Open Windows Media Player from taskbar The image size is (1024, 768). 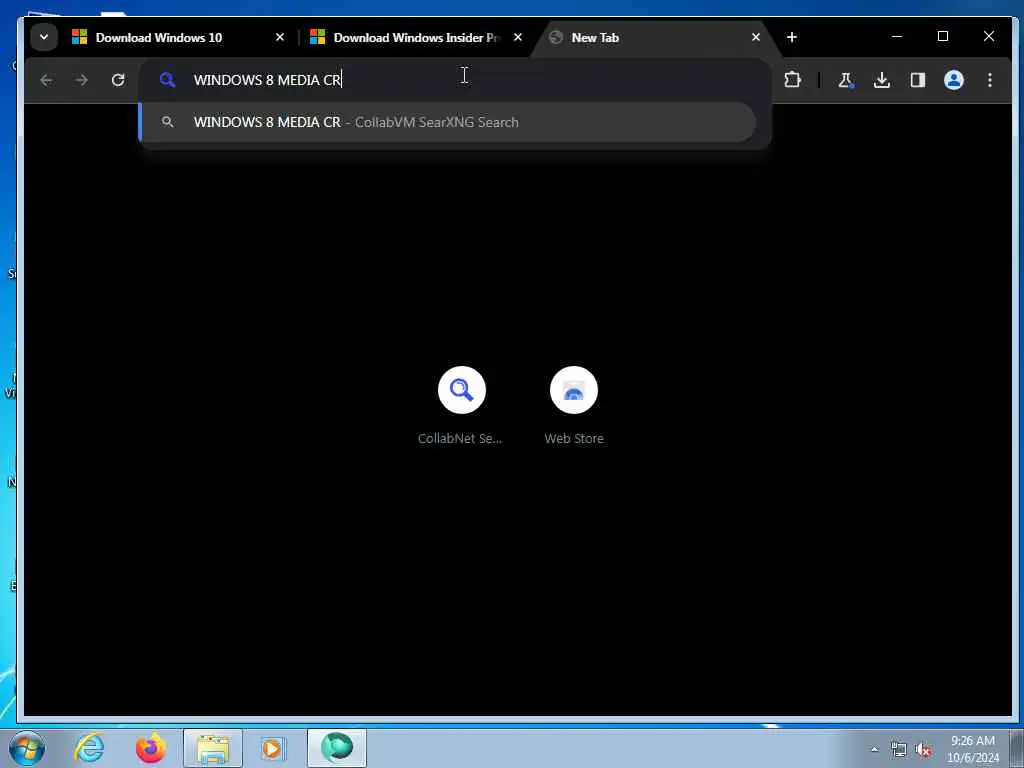coord(273,748)
